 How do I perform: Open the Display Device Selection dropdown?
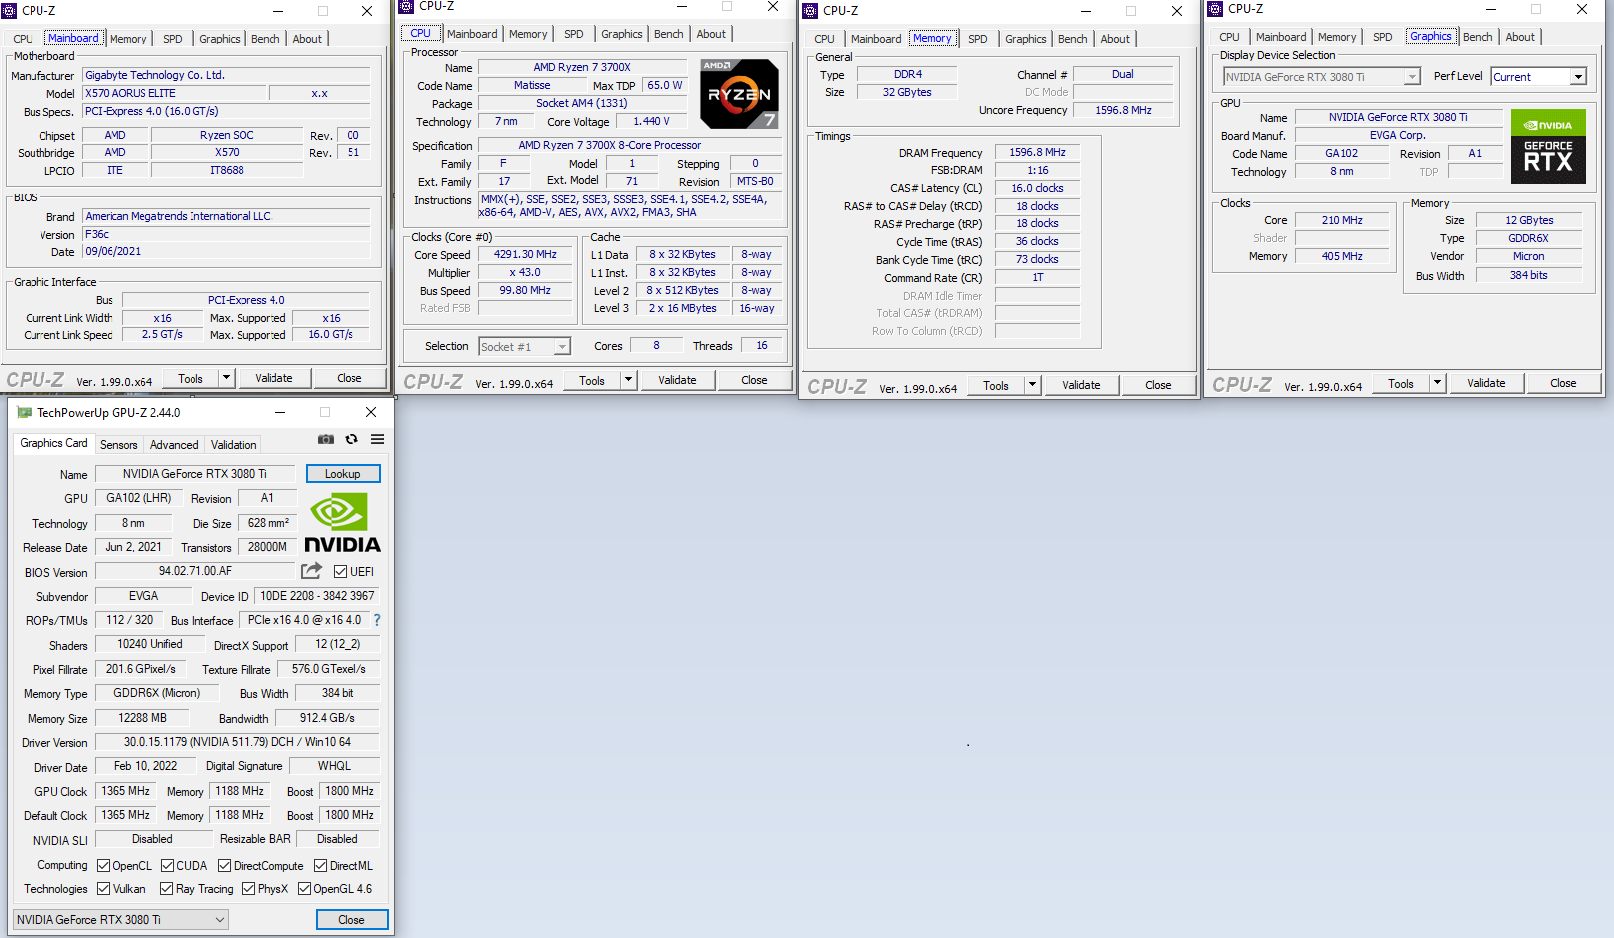[1322, 77]
